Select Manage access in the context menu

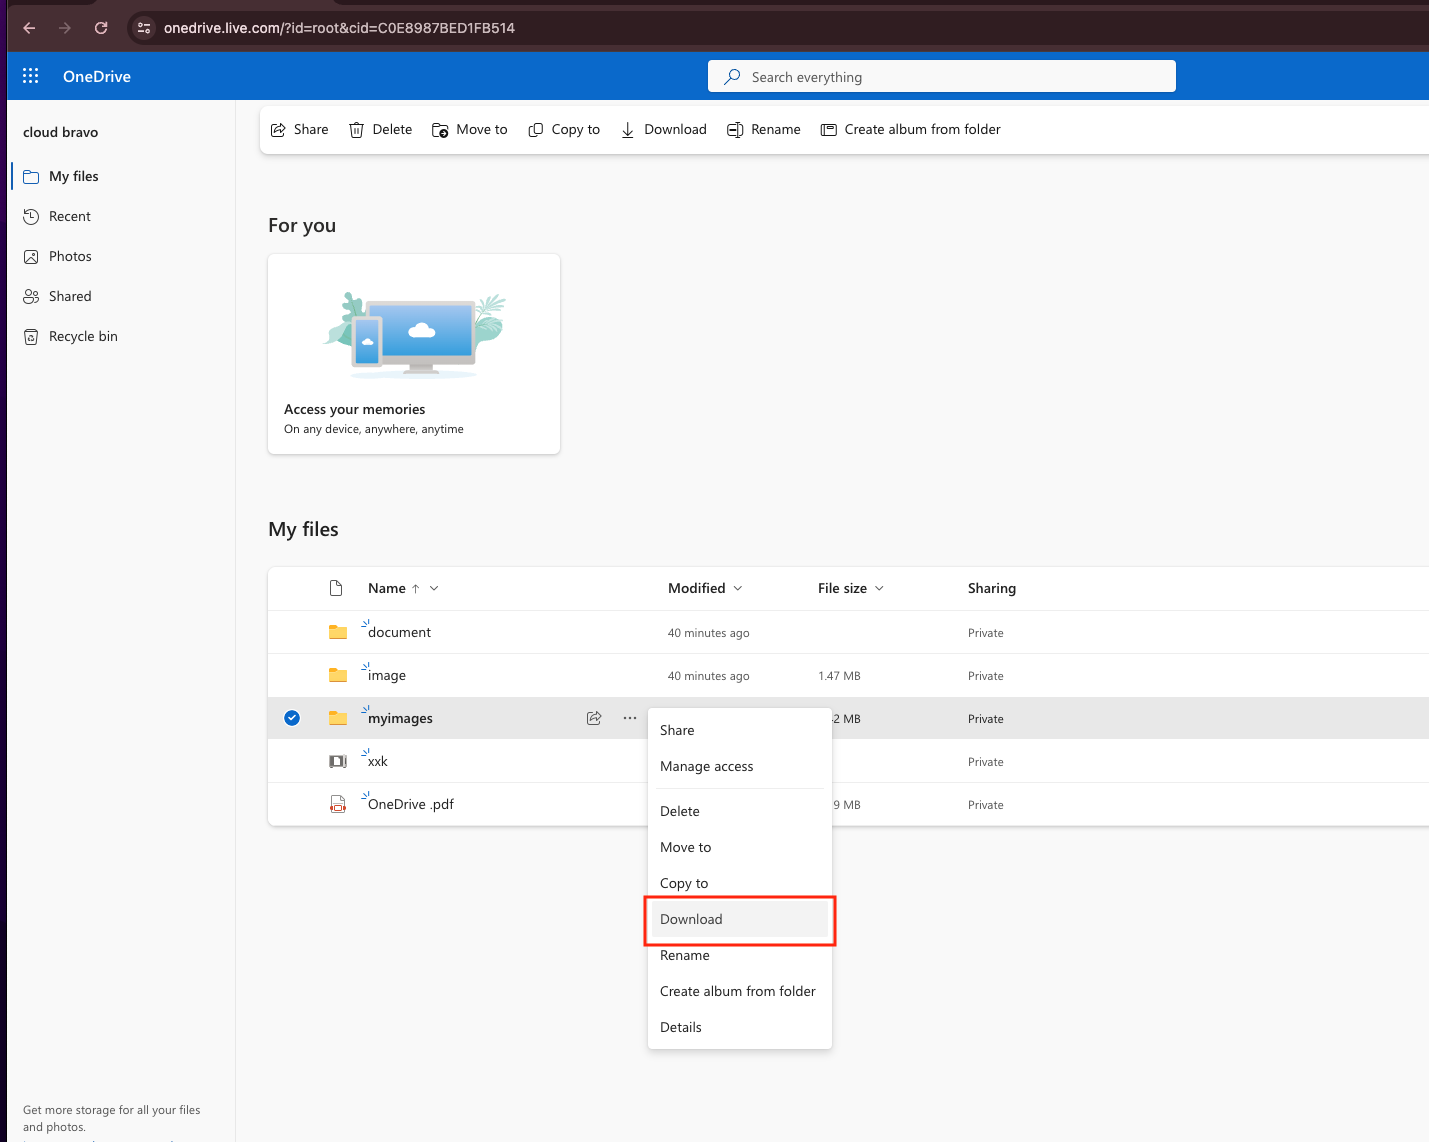coord(740,766)
